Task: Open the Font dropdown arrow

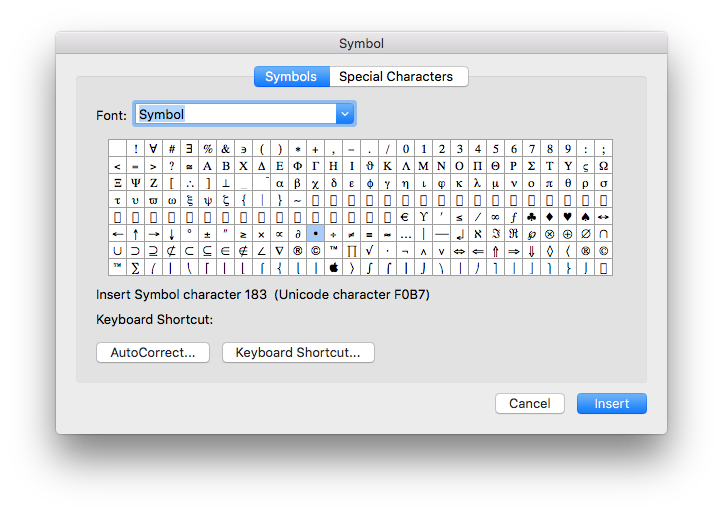Action: (345, 114)
